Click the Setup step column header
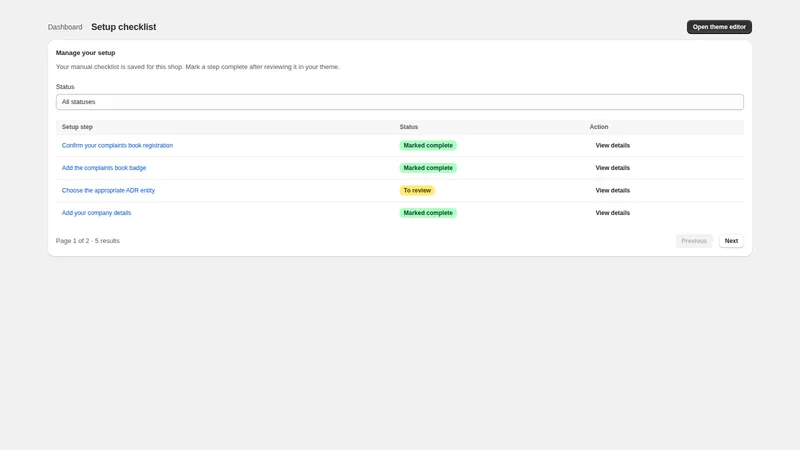Viewport: 800px width, 450px height. pyautogui.click(x=77, y=127)
